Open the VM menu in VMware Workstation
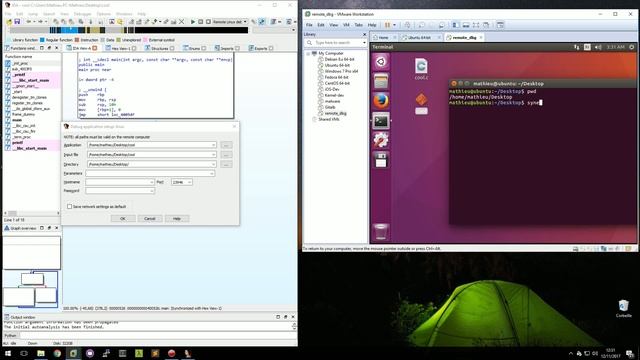Image resolution: width=640 pixels, height=360 pixels. click(x=346, y=25)
